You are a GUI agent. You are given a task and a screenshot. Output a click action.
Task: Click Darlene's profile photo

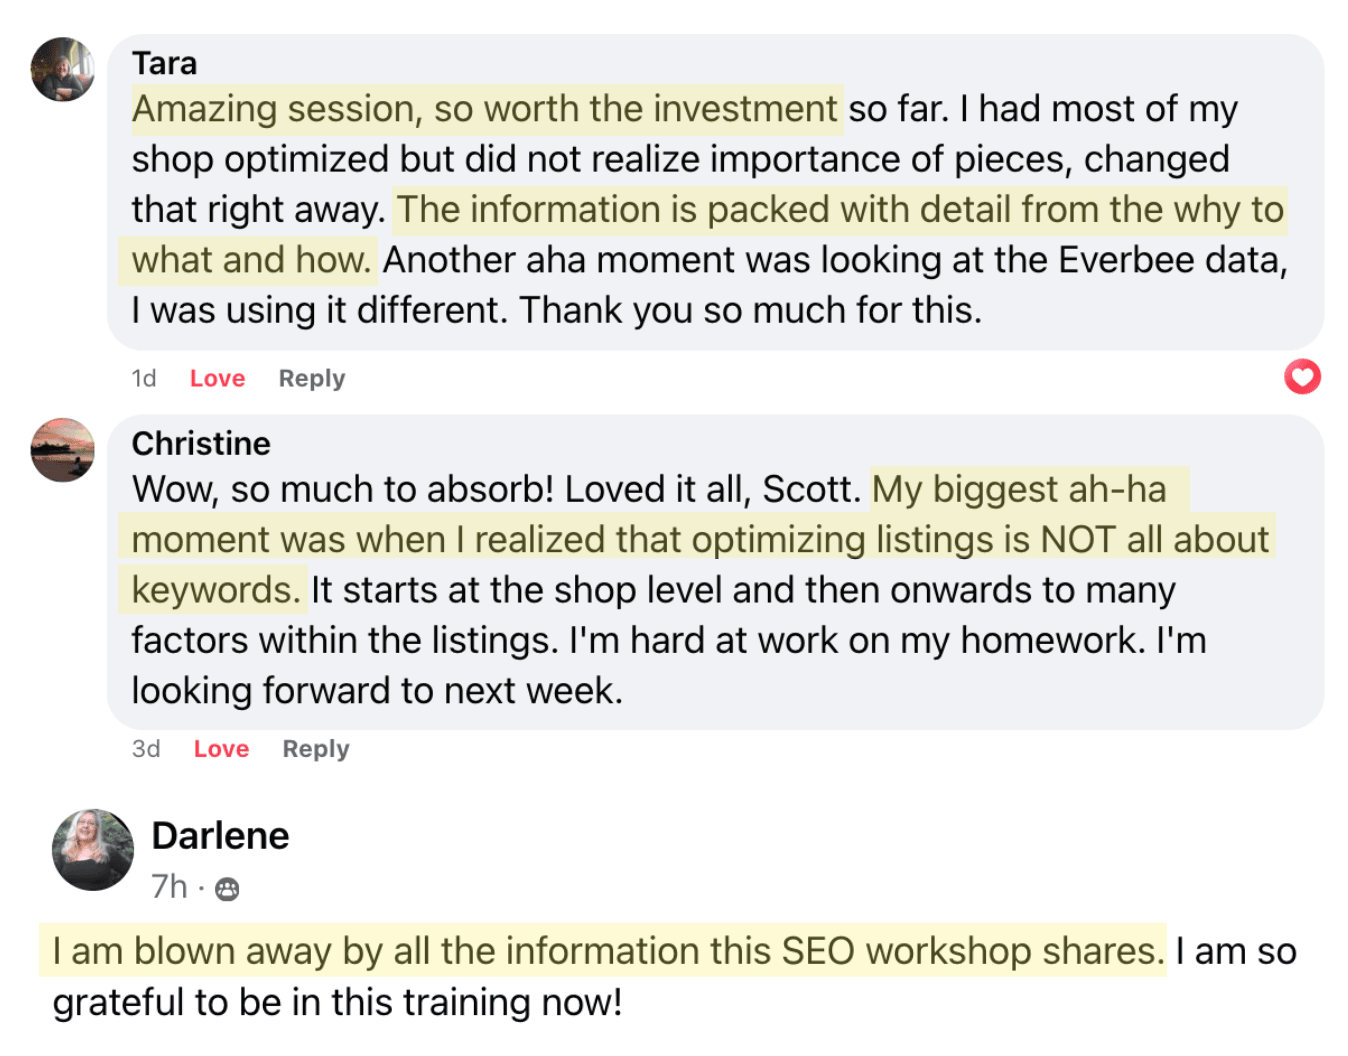pyautogui.click(x=93, y=850)
